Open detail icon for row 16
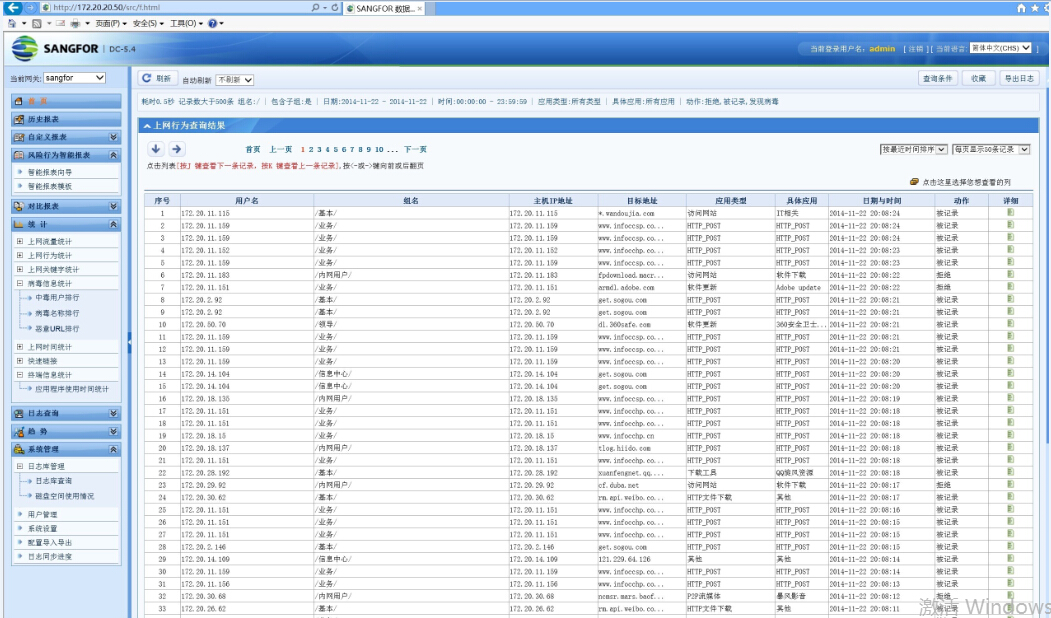This screenshot has width=1051, height=618. [x=1010, y=398]
